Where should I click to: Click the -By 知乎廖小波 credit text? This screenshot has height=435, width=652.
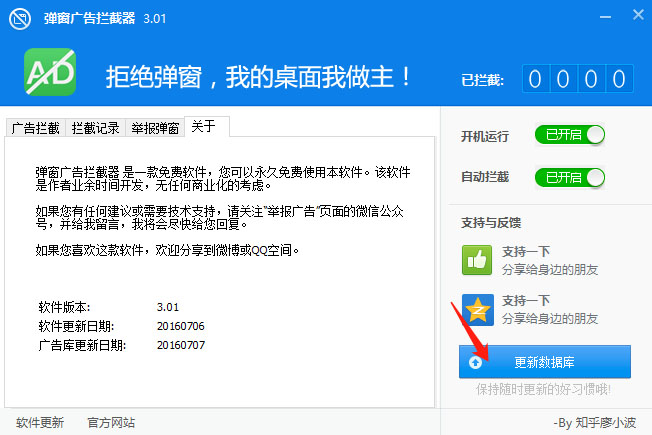click(595, 423)
